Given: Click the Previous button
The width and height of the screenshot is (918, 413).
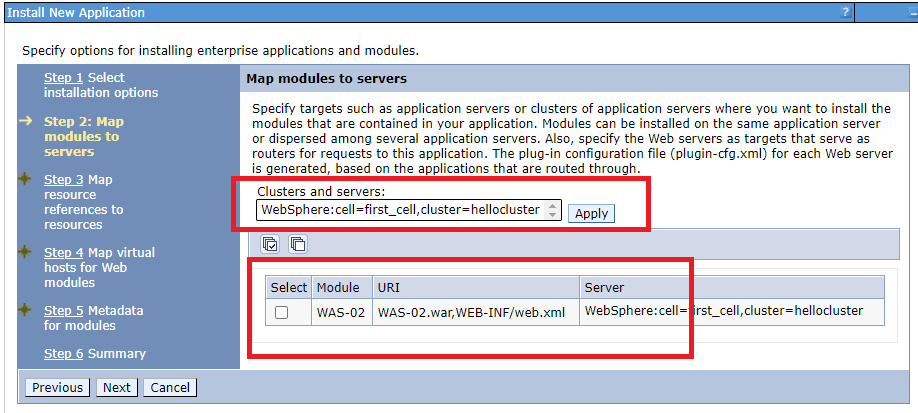Looking at the screenshot, I should [57, 387].
